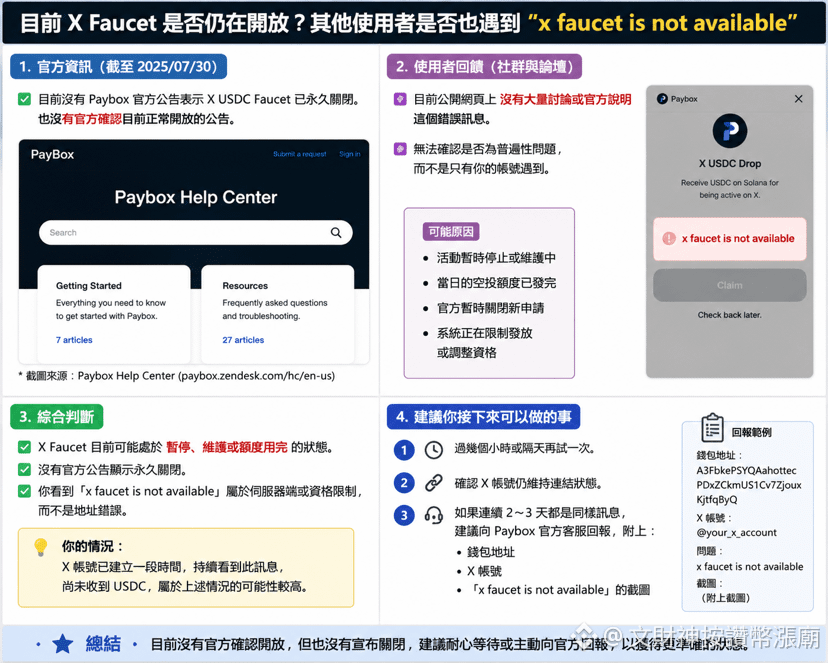Image resolution: width=828 pixels, height=663 pixels.
Task: Click the bullet '系統正在限制發放'
Action: point(484,343)
